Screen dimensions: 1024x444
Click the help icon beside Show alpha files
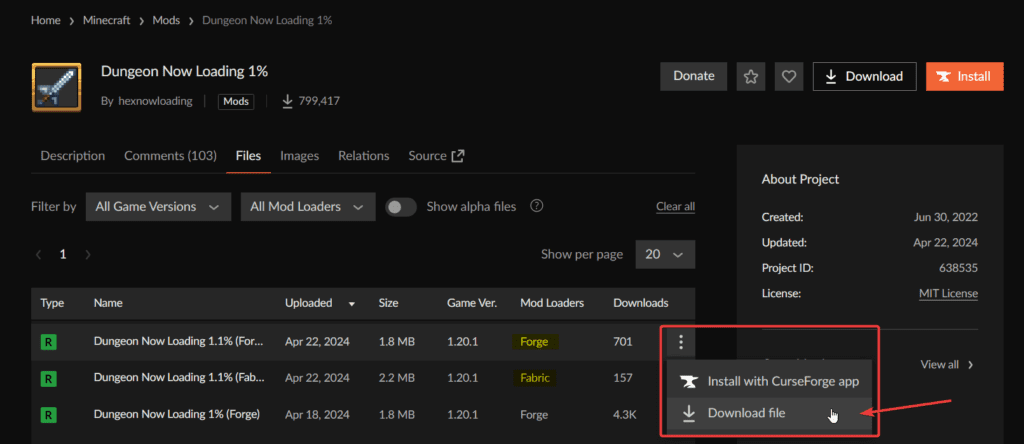[537, 206]
